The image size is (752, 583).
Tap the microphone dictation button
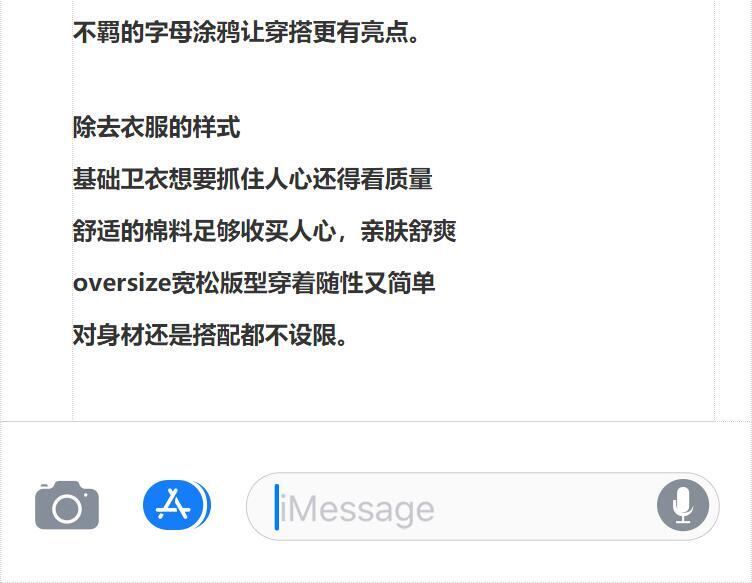682,505
